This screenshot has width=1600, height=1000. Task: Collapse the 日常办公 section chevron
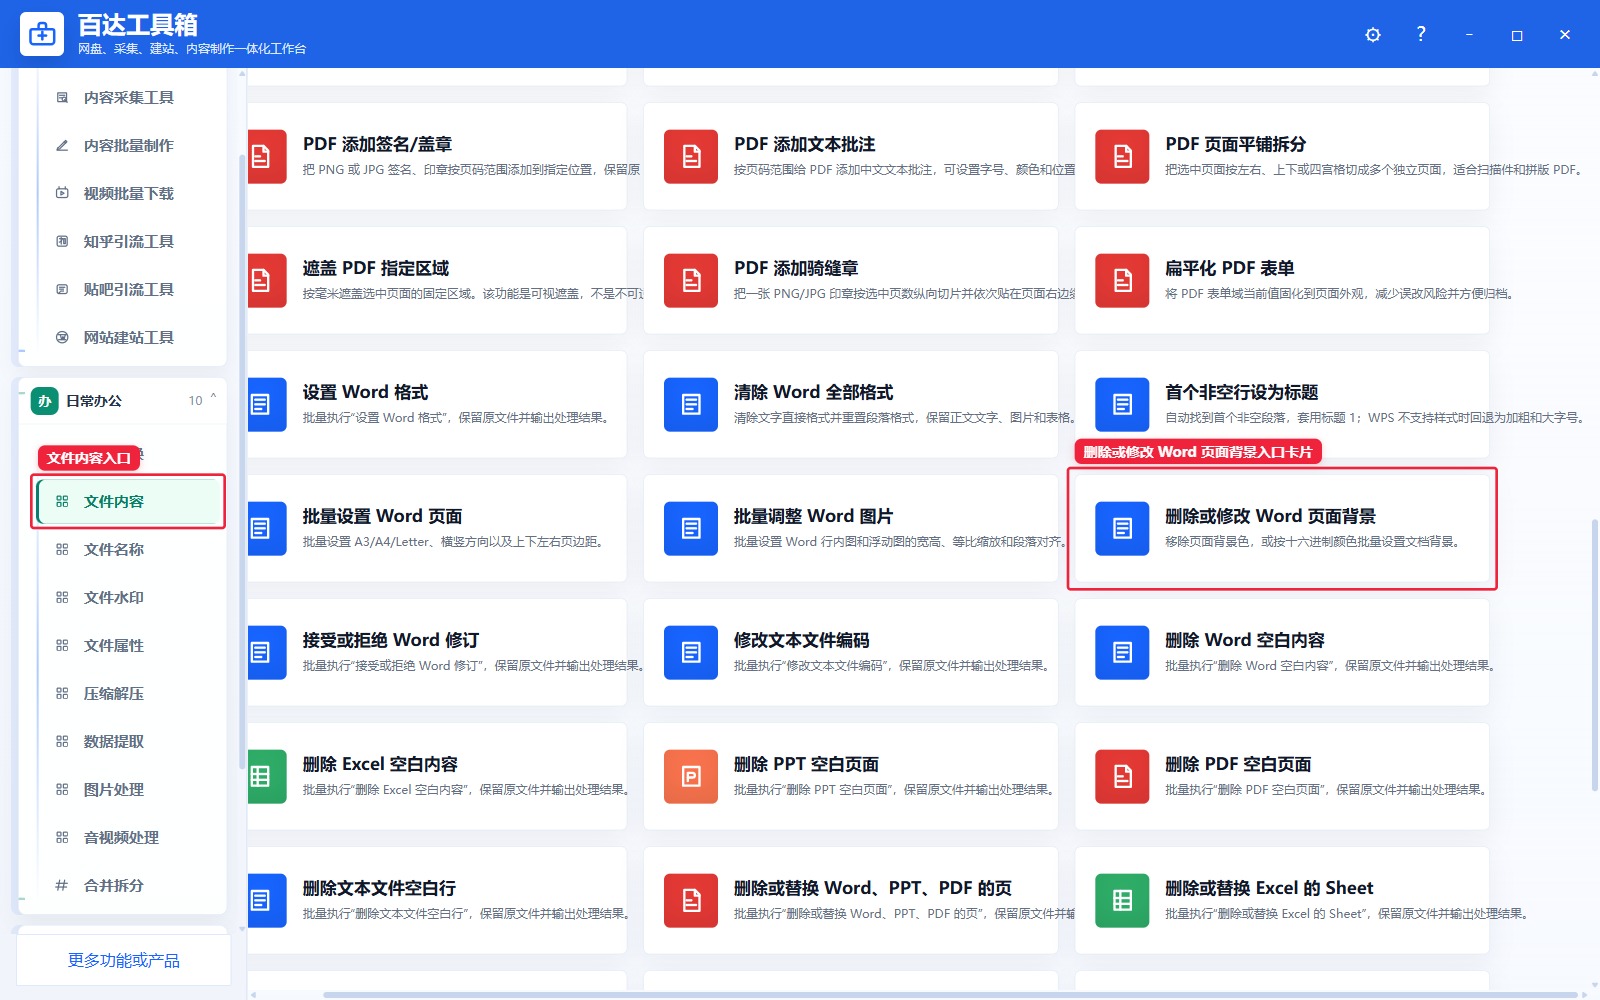213,399
